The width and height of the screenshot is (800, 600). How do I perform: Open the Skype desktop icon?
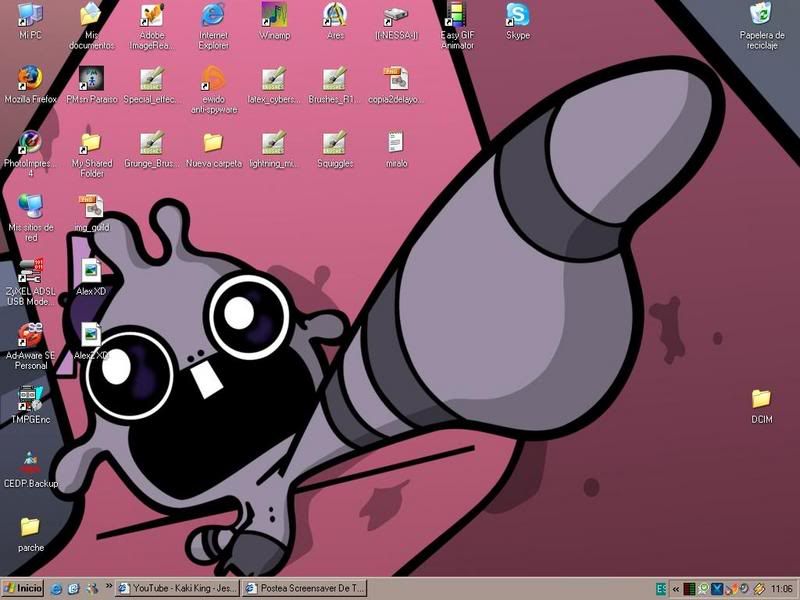pos(518,21)
